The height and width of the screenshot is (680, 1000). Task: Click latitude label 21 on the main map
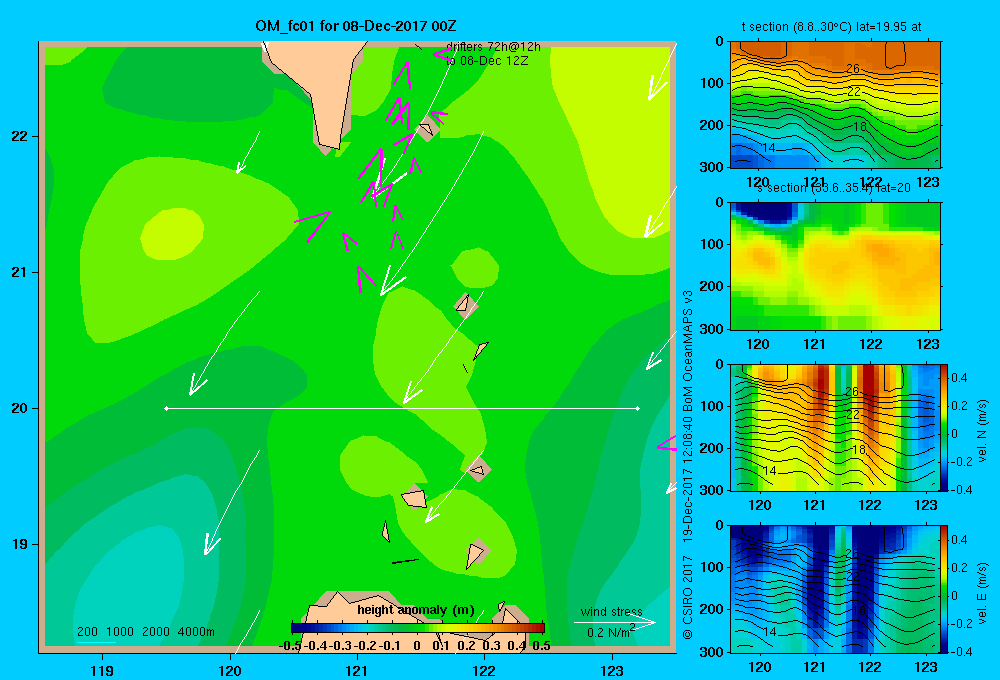tap(20, 272)
